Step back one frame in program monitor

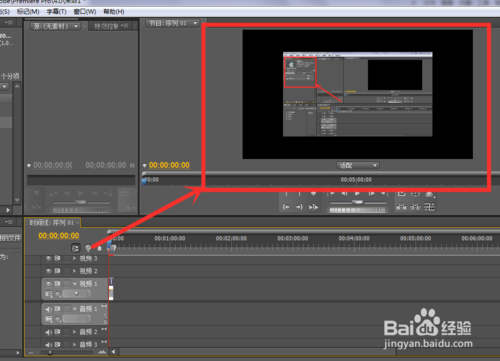(344, 193)
